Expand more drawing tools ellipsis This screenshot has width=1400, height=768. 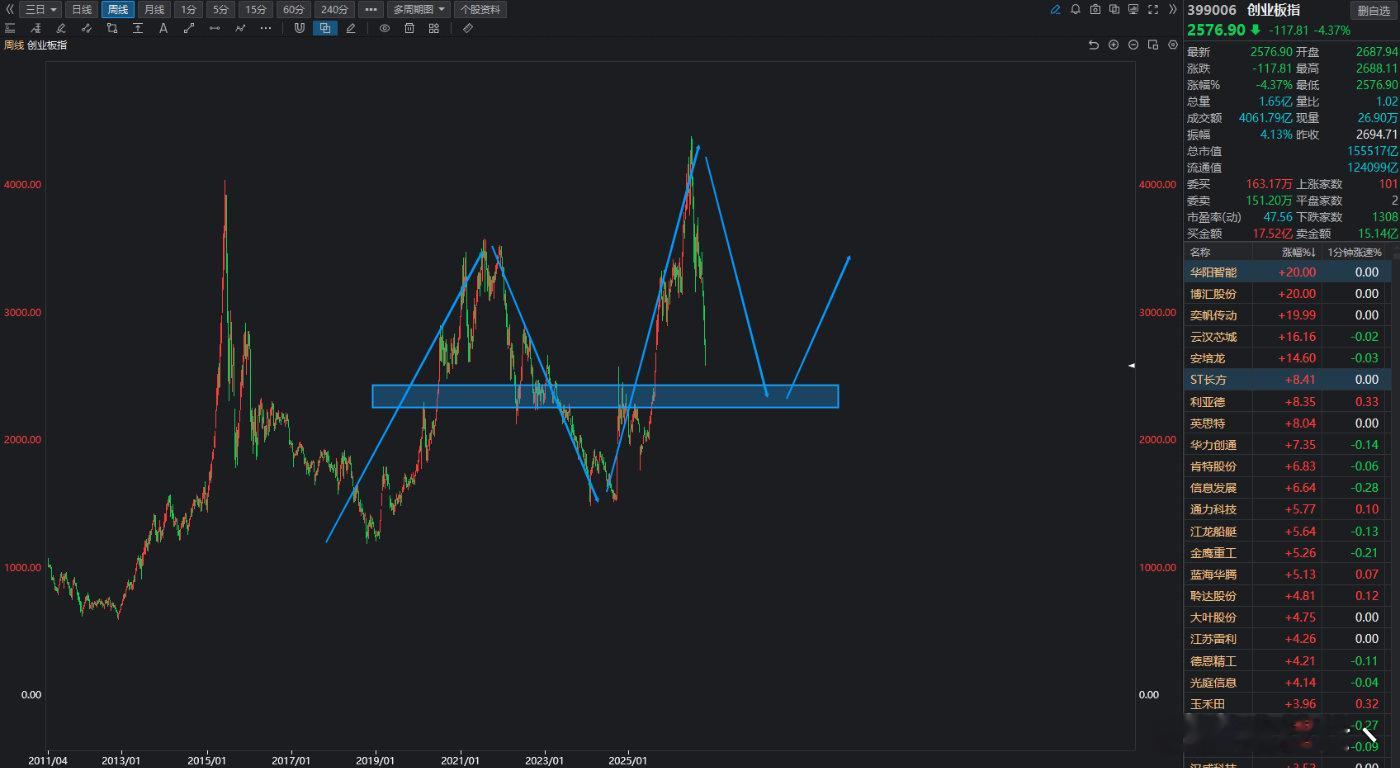point(266,28)
